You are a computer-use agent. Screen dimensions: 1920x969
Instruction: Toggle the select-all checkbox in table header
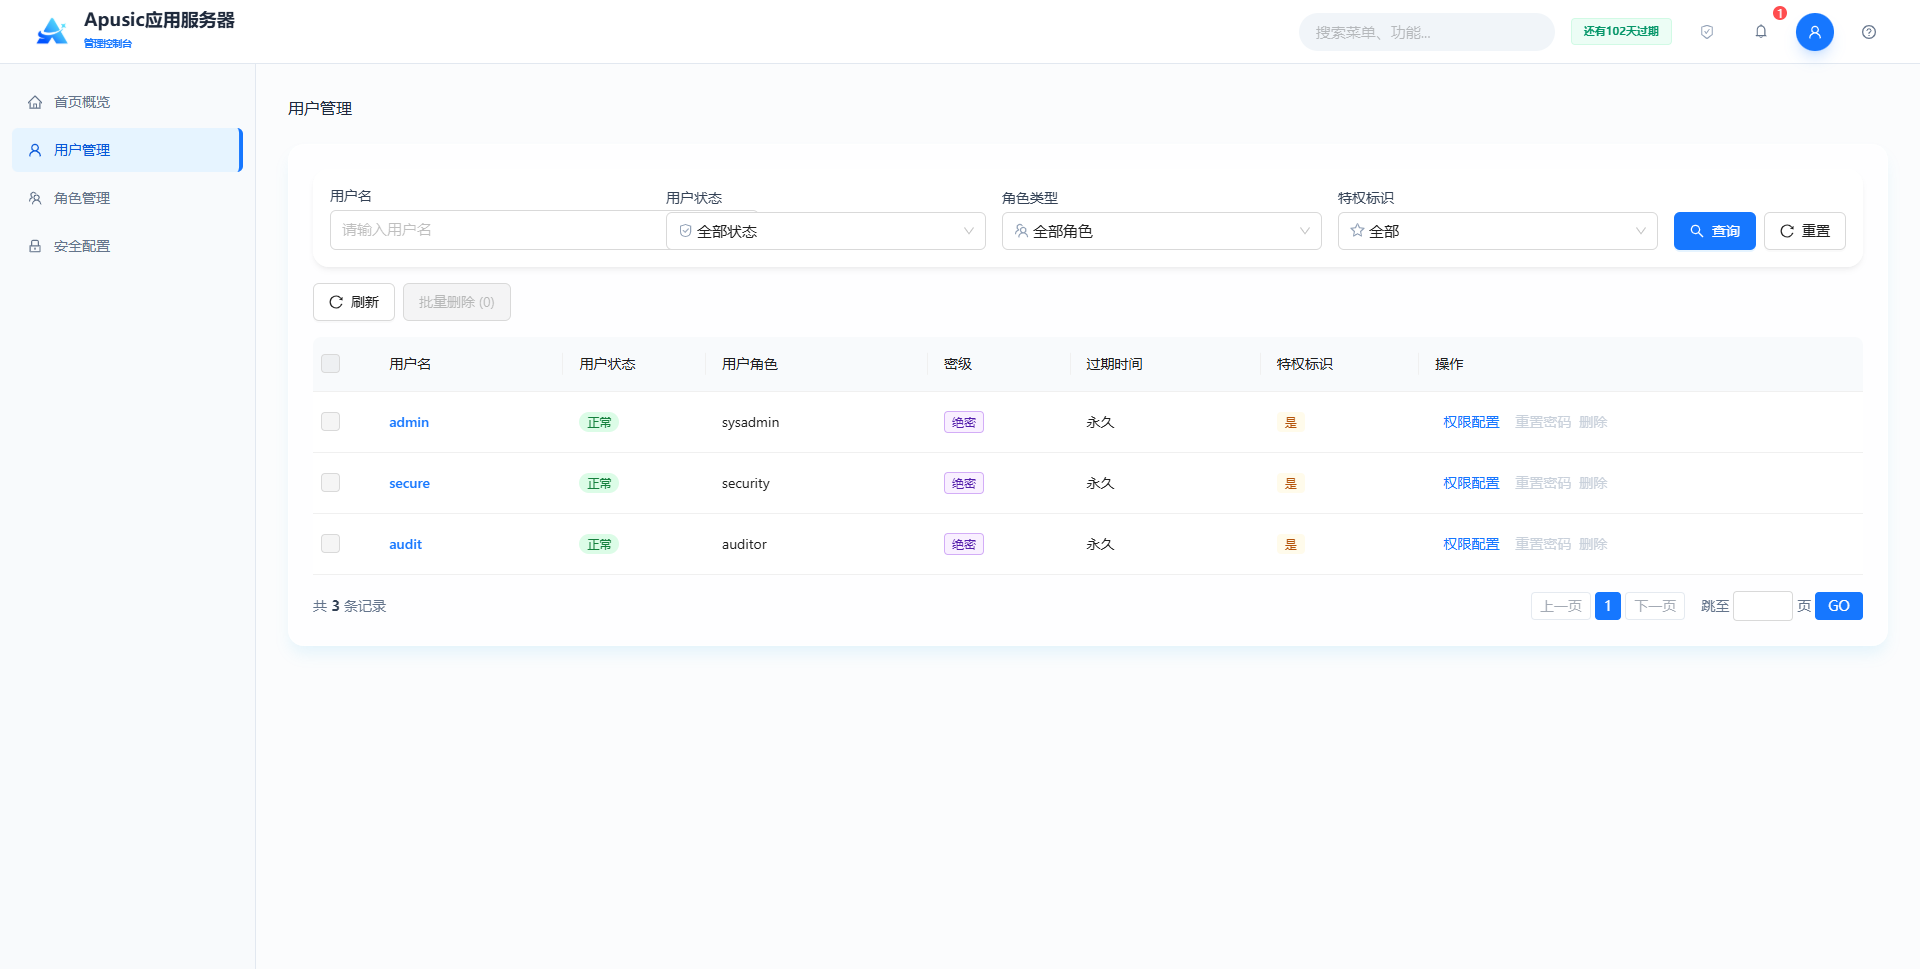(331, 364)
